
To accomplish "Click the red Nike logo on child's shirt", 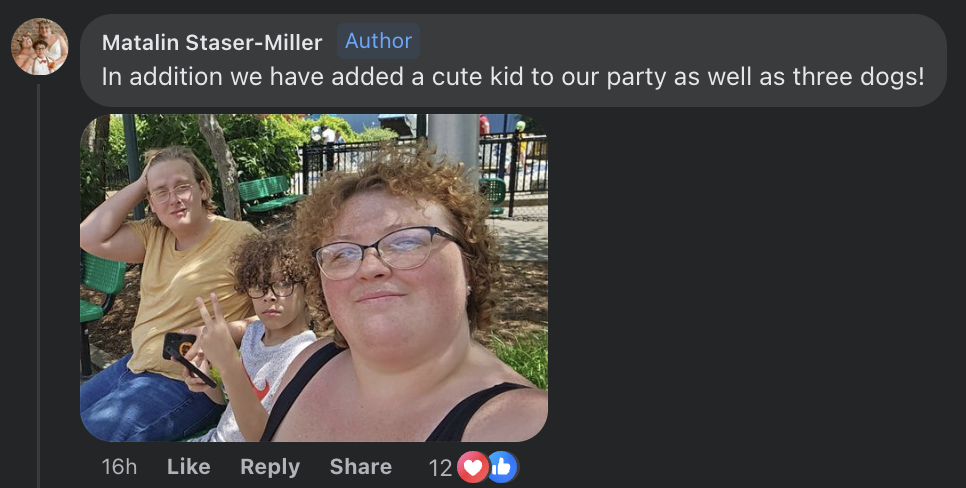I will (259, 388).
